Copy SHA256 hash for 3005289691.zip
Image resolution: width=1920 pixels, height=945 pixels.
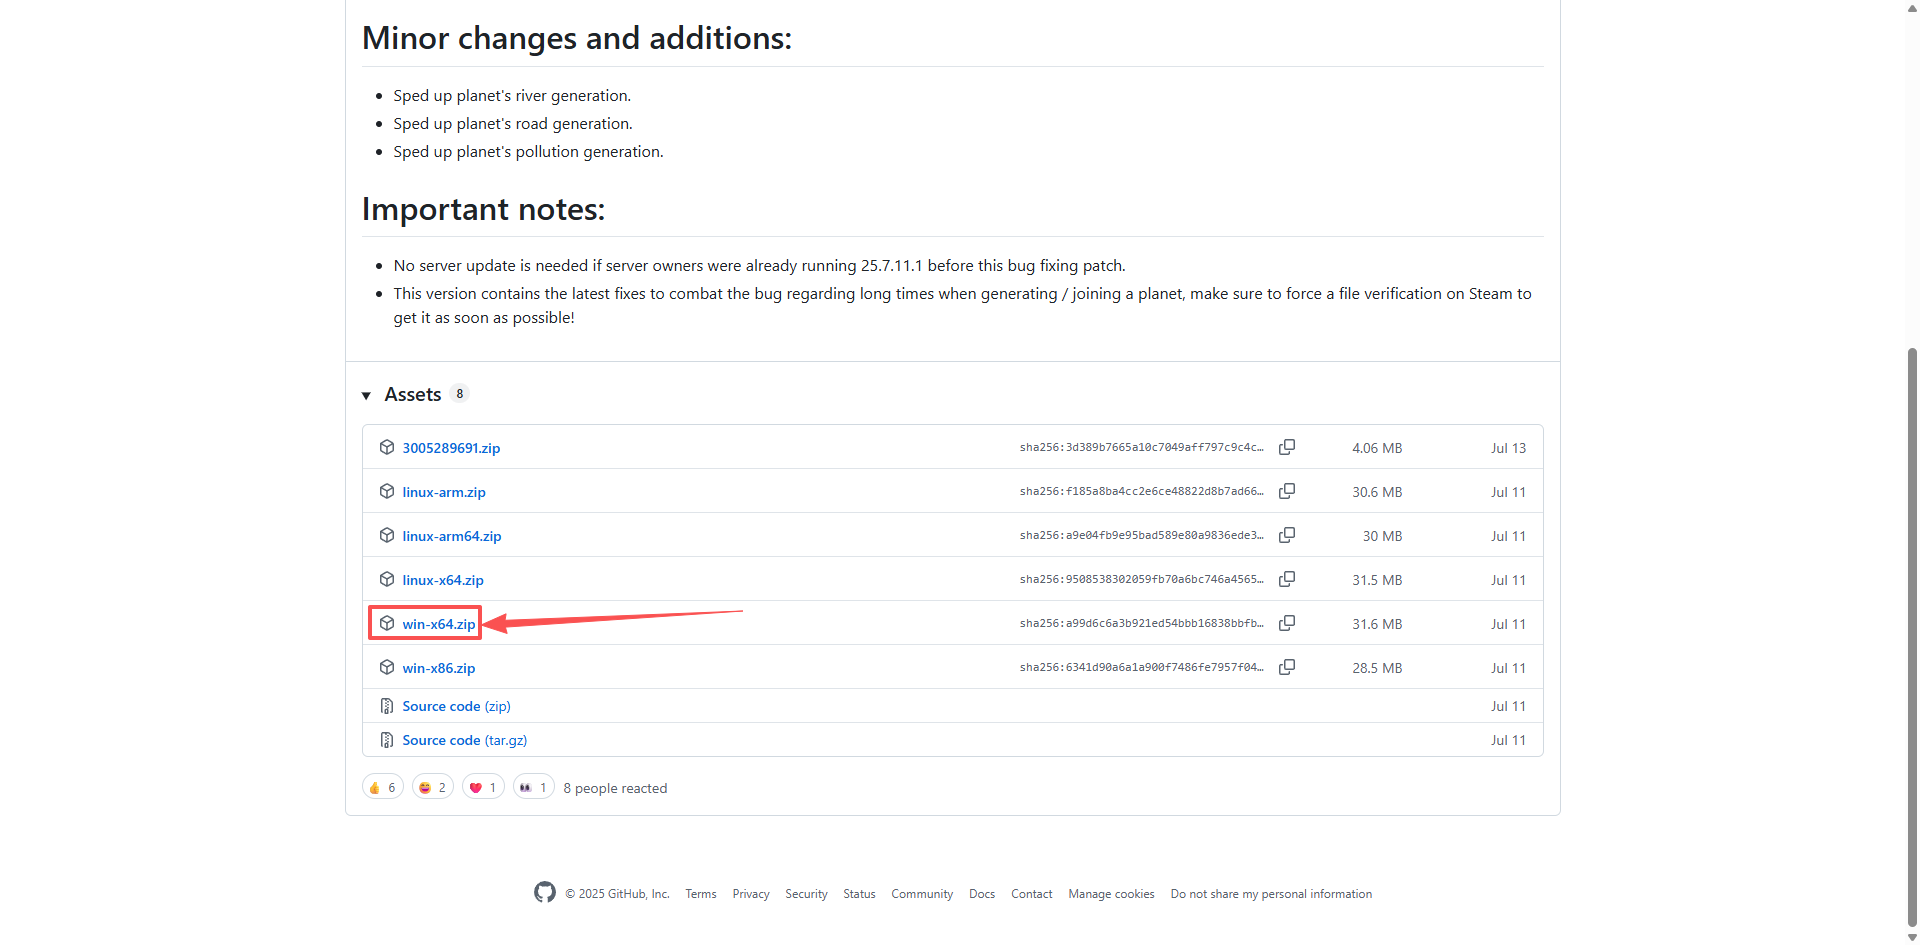pos(1287,447)
